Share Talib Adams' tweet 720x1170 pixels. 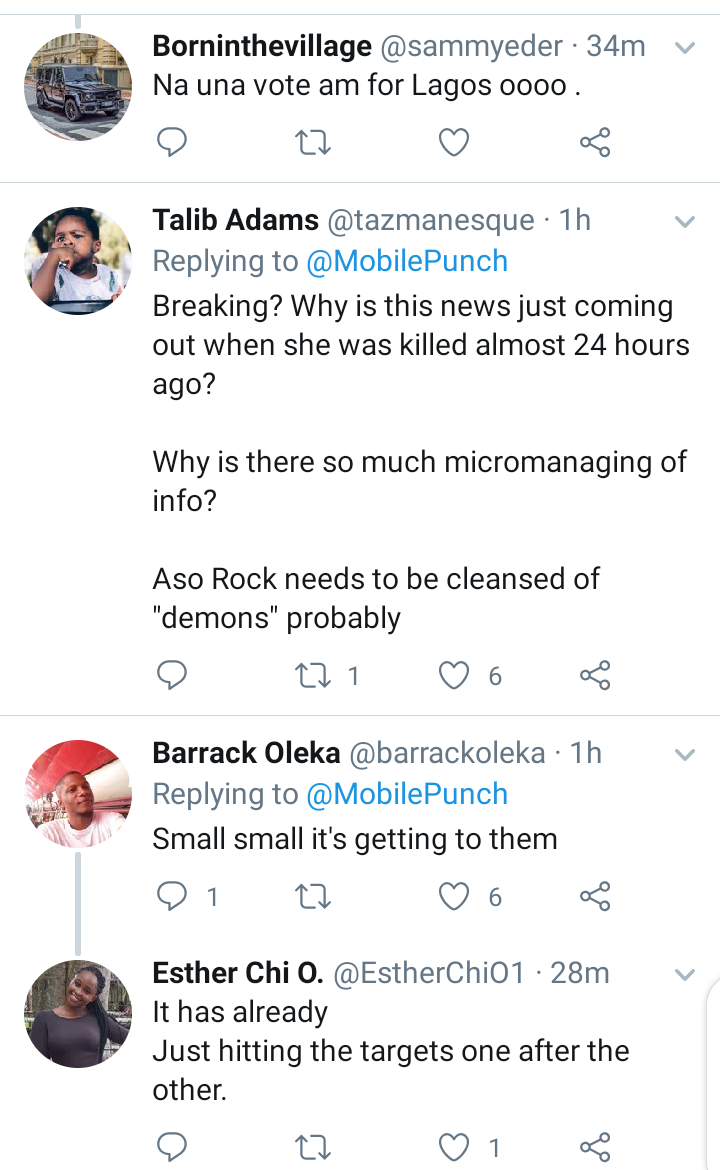595,677
